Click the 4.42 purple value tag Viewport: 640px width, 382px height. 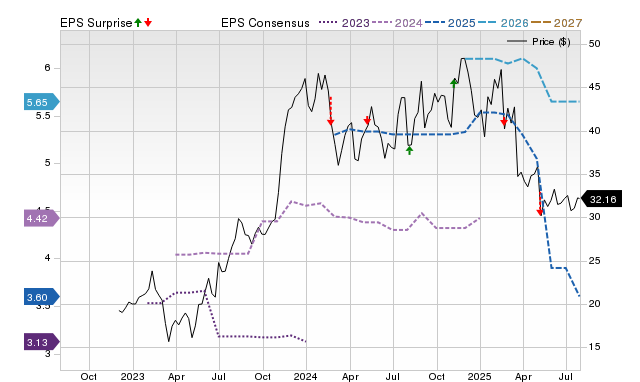coord(41,218)
